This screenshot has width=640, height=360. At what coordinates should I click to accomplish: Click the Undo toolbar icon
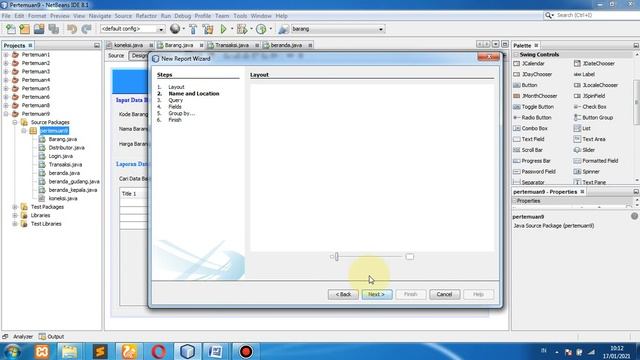coord(72,29)
